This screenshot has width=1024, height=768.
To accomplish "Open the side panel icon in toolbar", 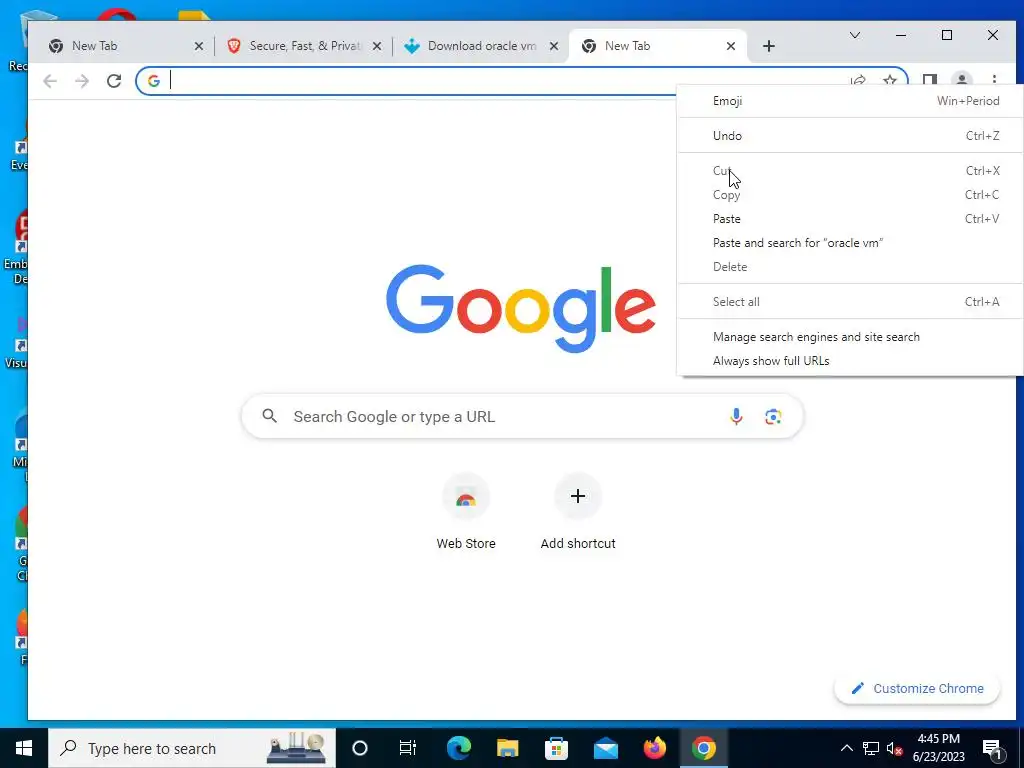I will point(929,80).
